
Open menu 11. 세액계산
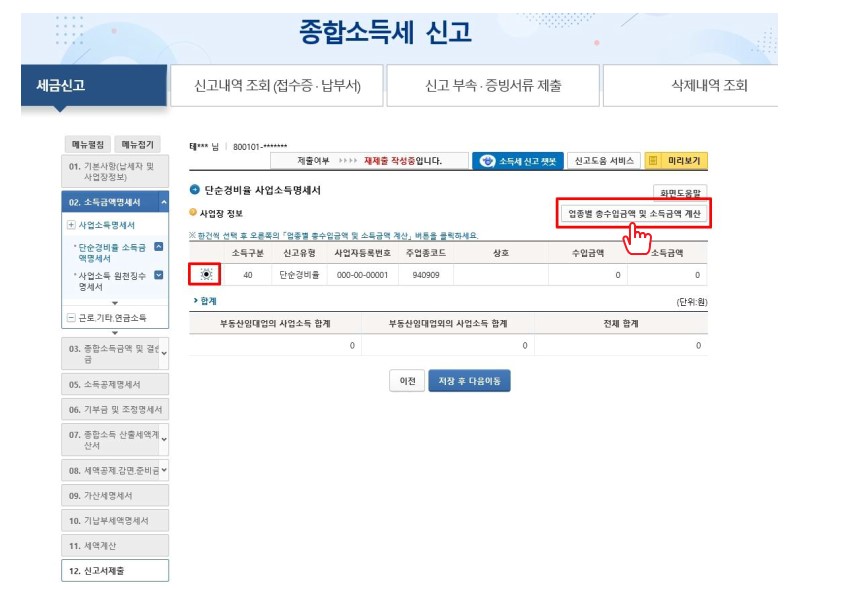click(x=115, y=545)
